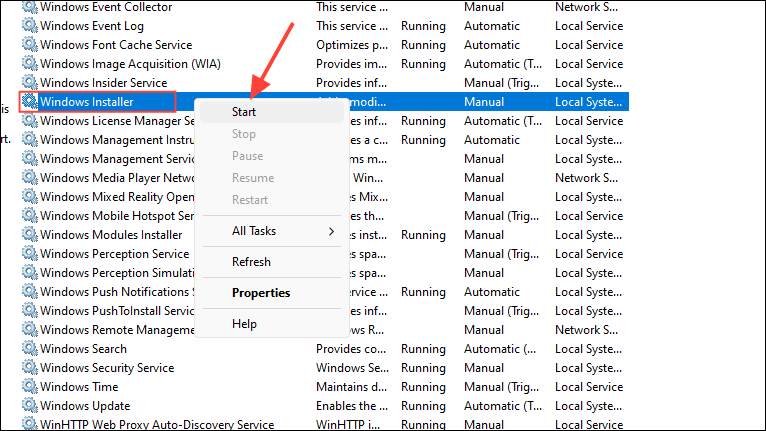Screen dimensions: 766x431
Task: Click the gear icon beside Windows Image Acquisition (WIA)
Action: [x=30, y=64]
